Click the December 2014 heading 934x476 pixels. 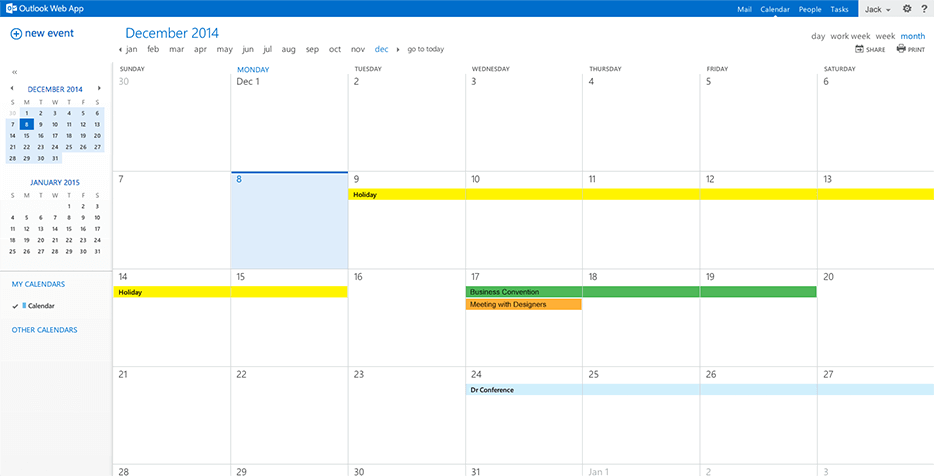coord(172,33)
